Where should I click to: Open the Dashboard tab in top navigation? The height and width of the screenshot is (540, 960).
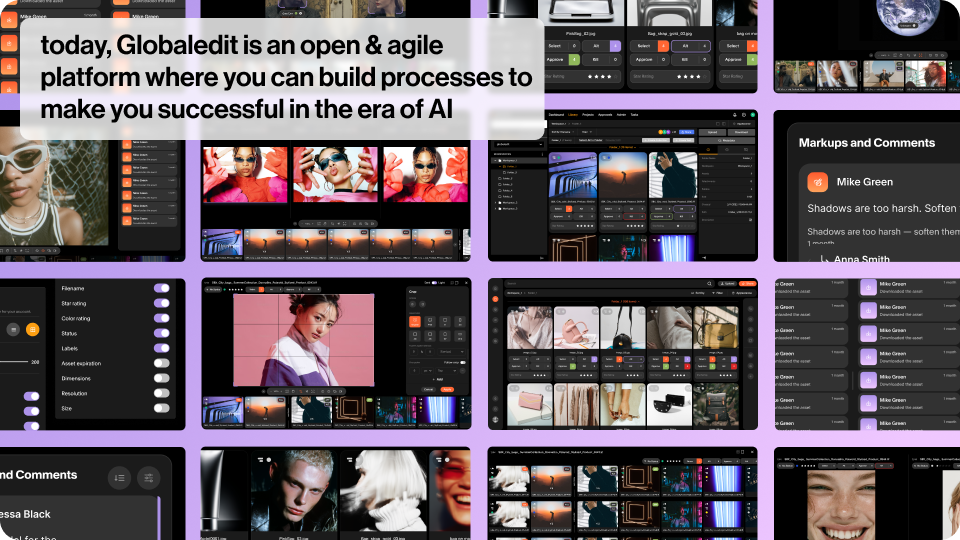pos(556,116)
